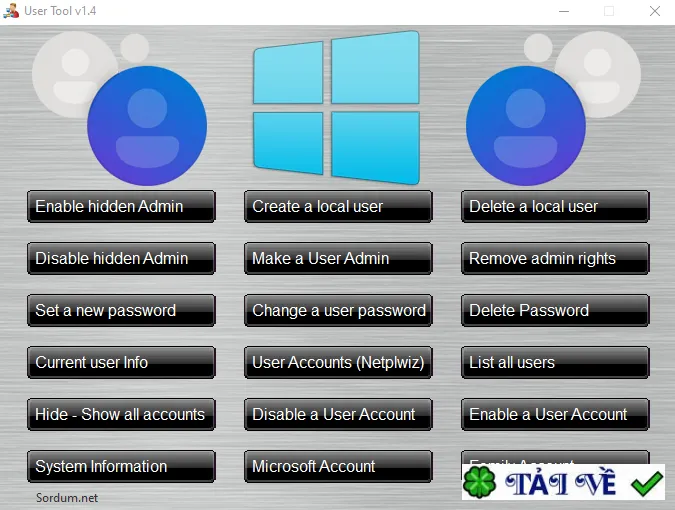Click Disable a User Account
Viewport: 675px width, 510px height.
click(338, 414)
